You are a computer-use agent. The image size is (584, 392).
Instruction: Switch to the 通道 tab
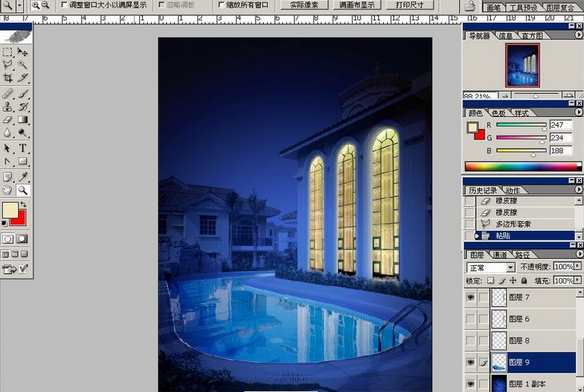tap(500, 255)
